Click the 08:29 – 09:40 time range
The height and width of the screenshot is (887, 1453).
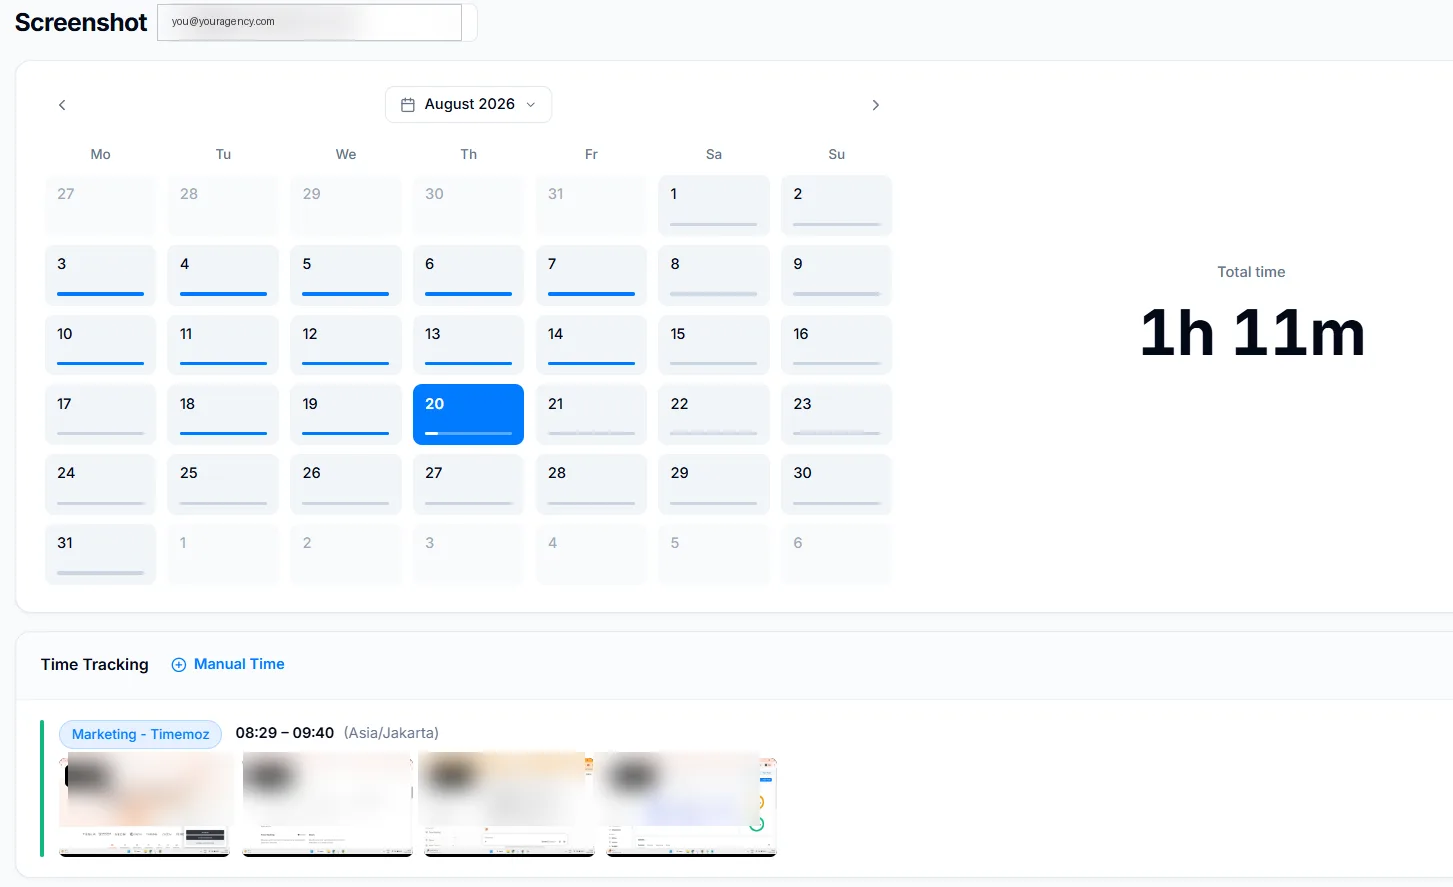285,733
